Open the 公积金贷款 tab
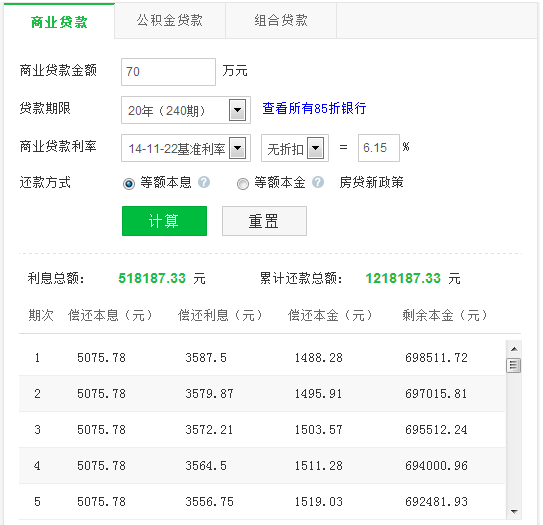 click(x=170, y=20)
